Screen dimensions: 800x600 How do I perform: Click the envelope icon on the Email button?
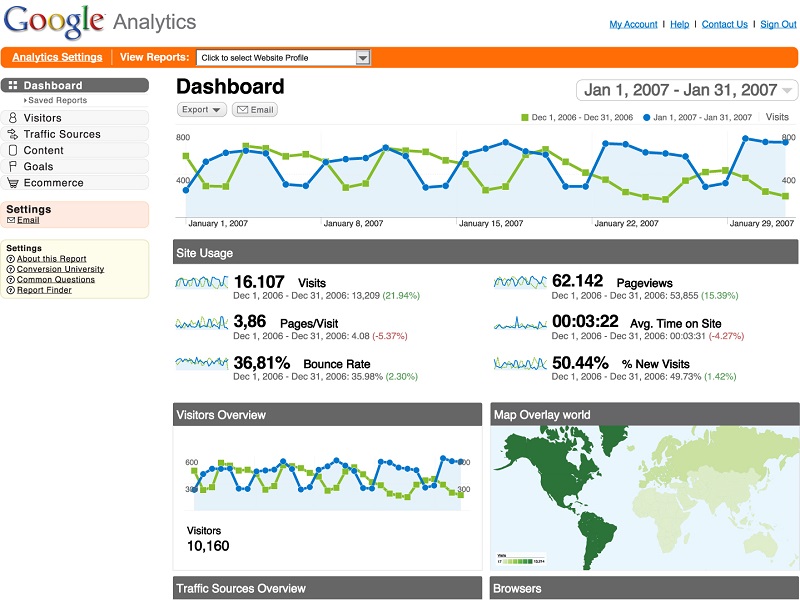coord(242,110)
